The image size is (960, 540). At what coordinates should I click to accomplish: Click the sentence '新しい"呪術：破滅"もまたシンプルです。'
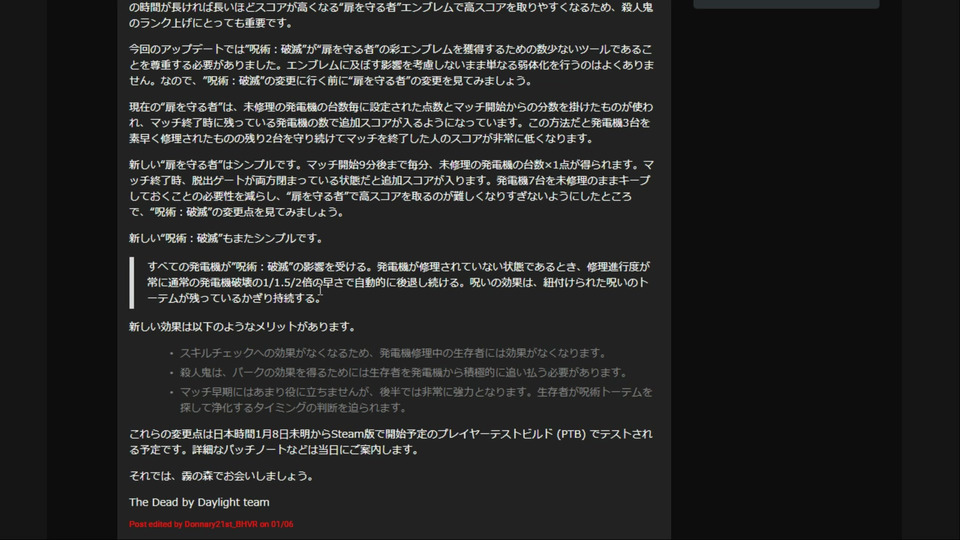point(227,238)
